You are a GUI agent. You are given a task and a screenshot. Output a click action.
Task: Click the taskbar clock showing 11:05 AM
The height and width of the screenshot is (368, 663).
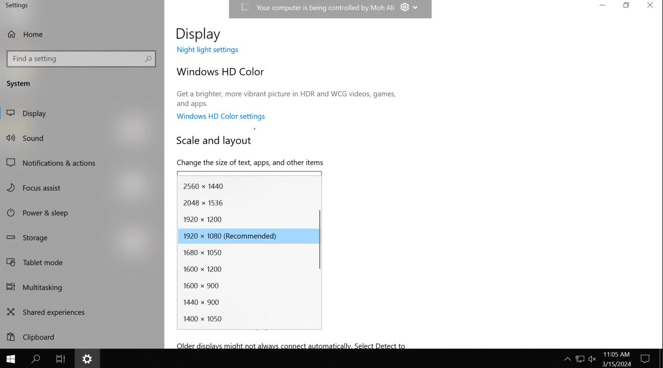point(616,359)
